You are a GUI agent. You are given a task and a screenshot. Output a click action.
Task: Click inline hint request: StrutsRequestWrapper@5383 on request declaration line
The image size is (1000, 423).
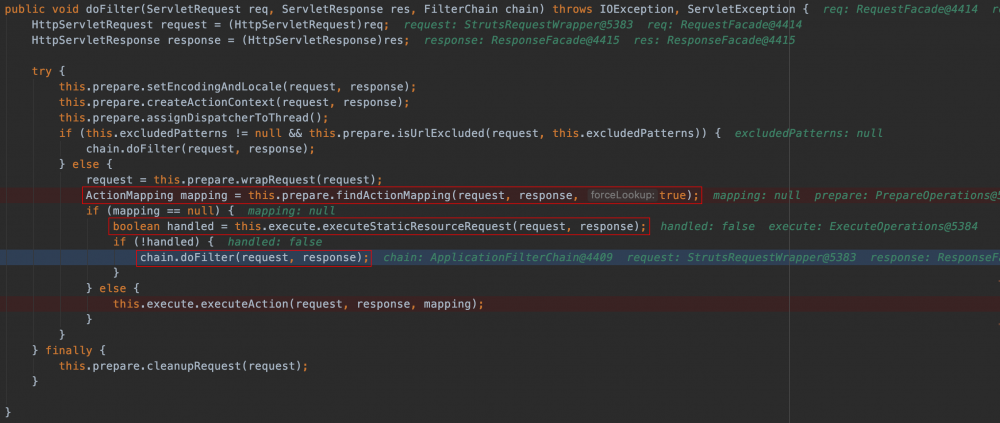[519, 25]
